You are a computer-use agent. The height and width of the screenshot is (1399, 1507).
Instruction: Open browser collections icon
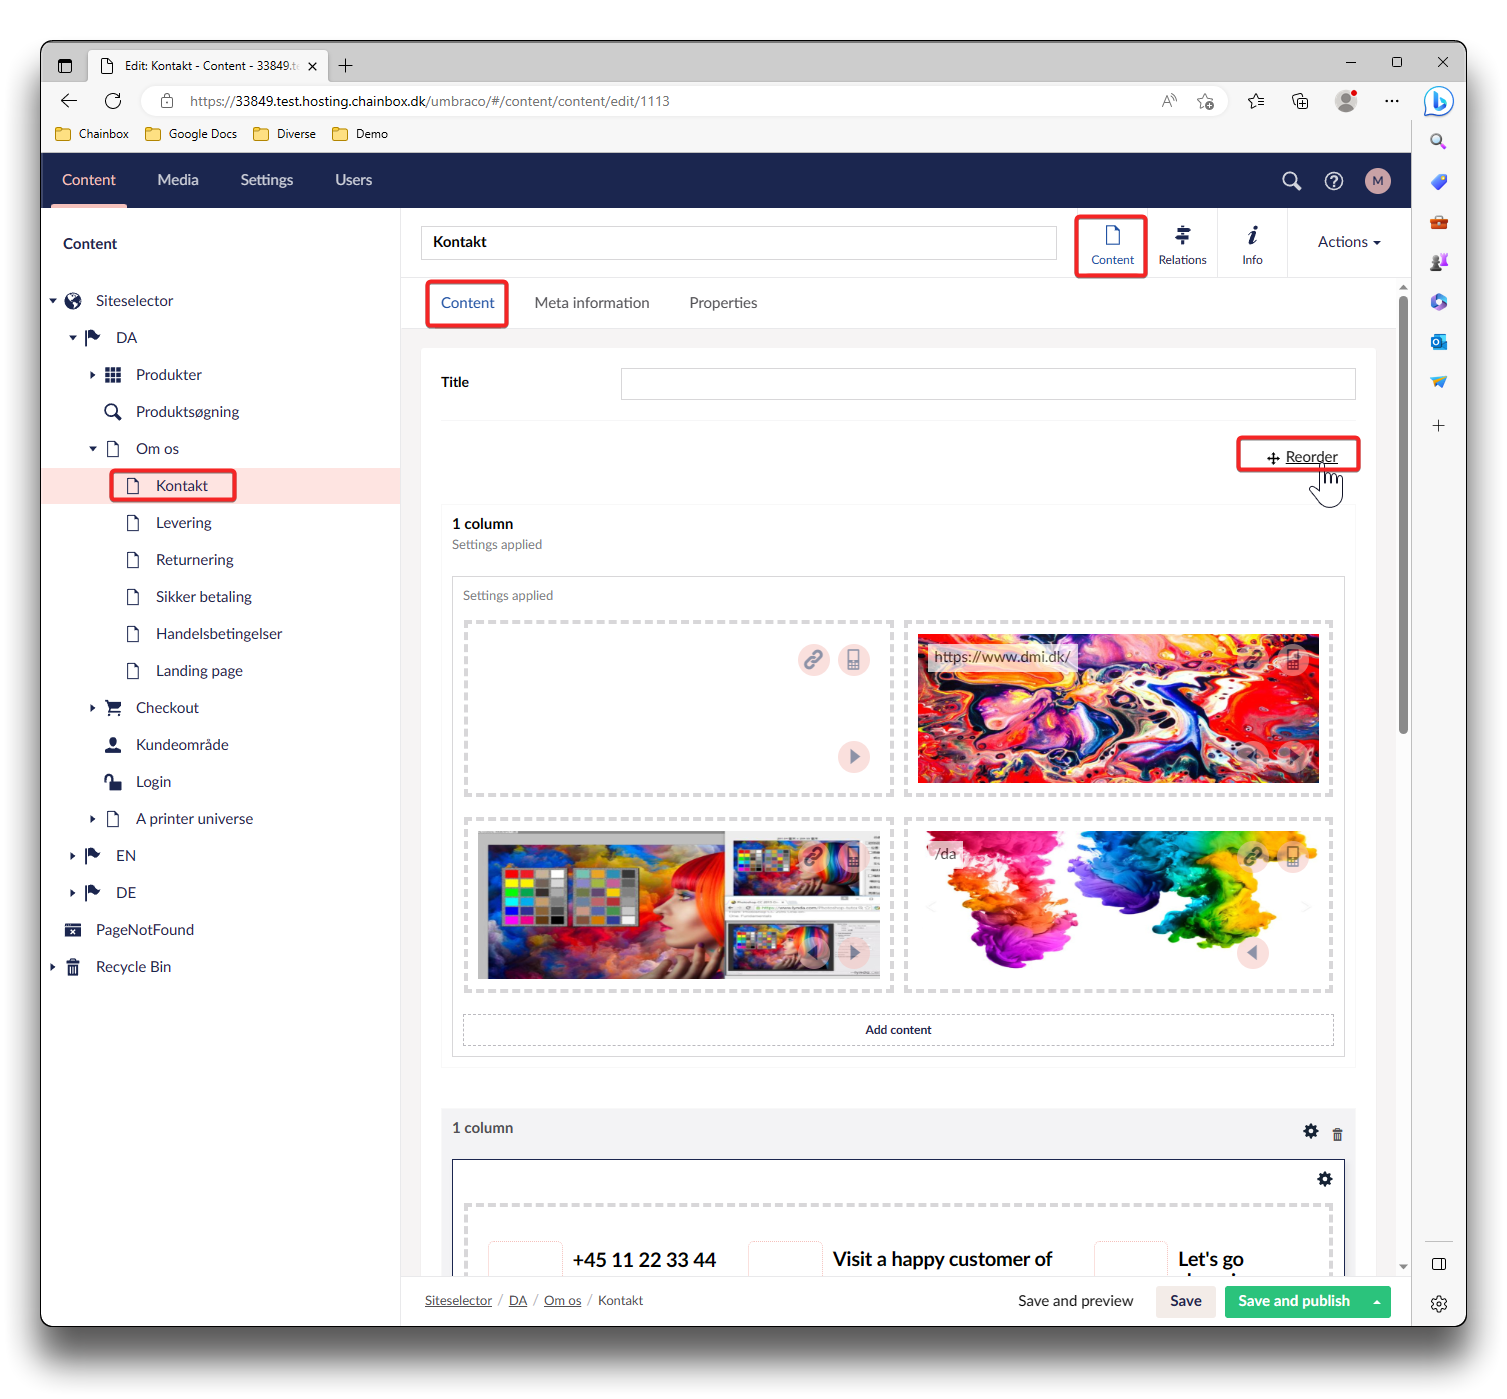click(x=1299, y=101)
